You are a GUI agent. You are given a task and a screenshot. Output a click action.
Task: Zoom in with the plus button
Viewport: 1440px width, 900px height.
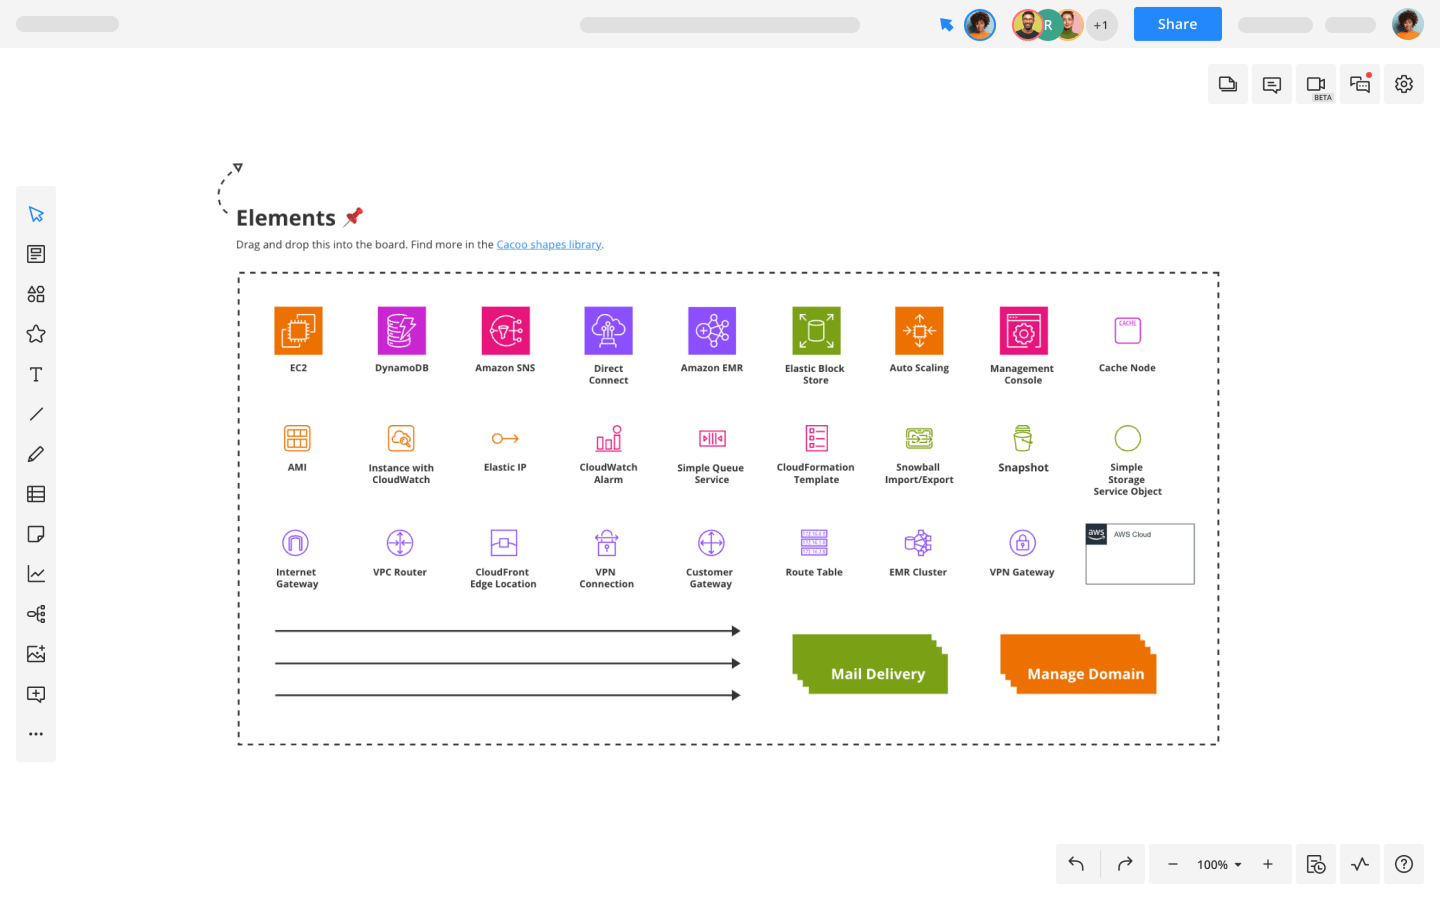1268,864
